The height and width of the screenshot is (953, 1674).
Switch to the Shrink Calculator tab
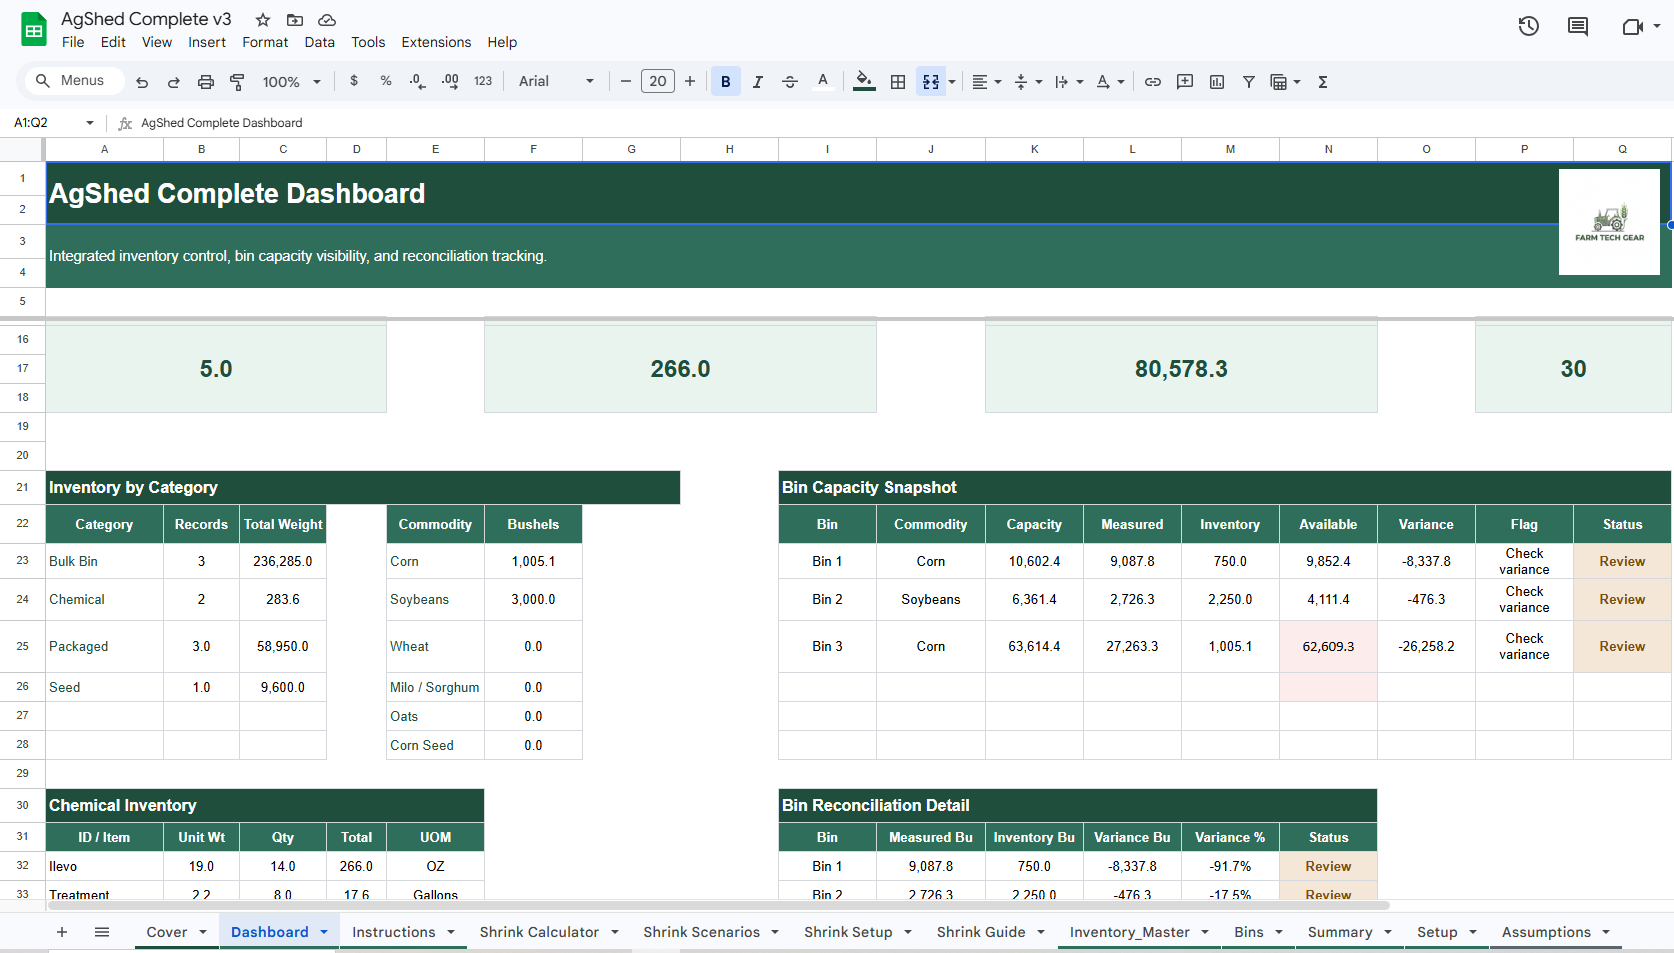point(539,931)
